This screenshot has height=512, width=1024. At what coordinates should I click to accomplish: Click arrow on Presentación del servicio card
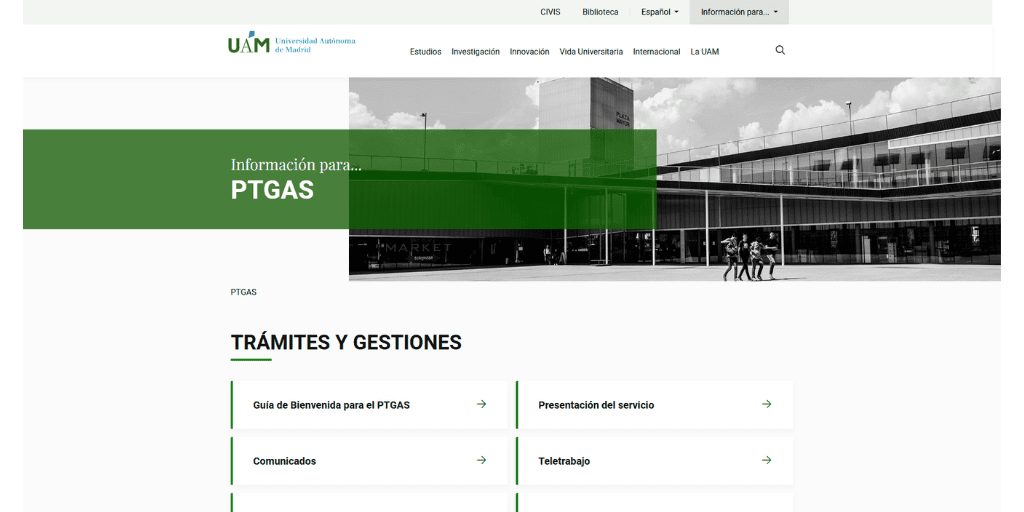tap(767, 404)
